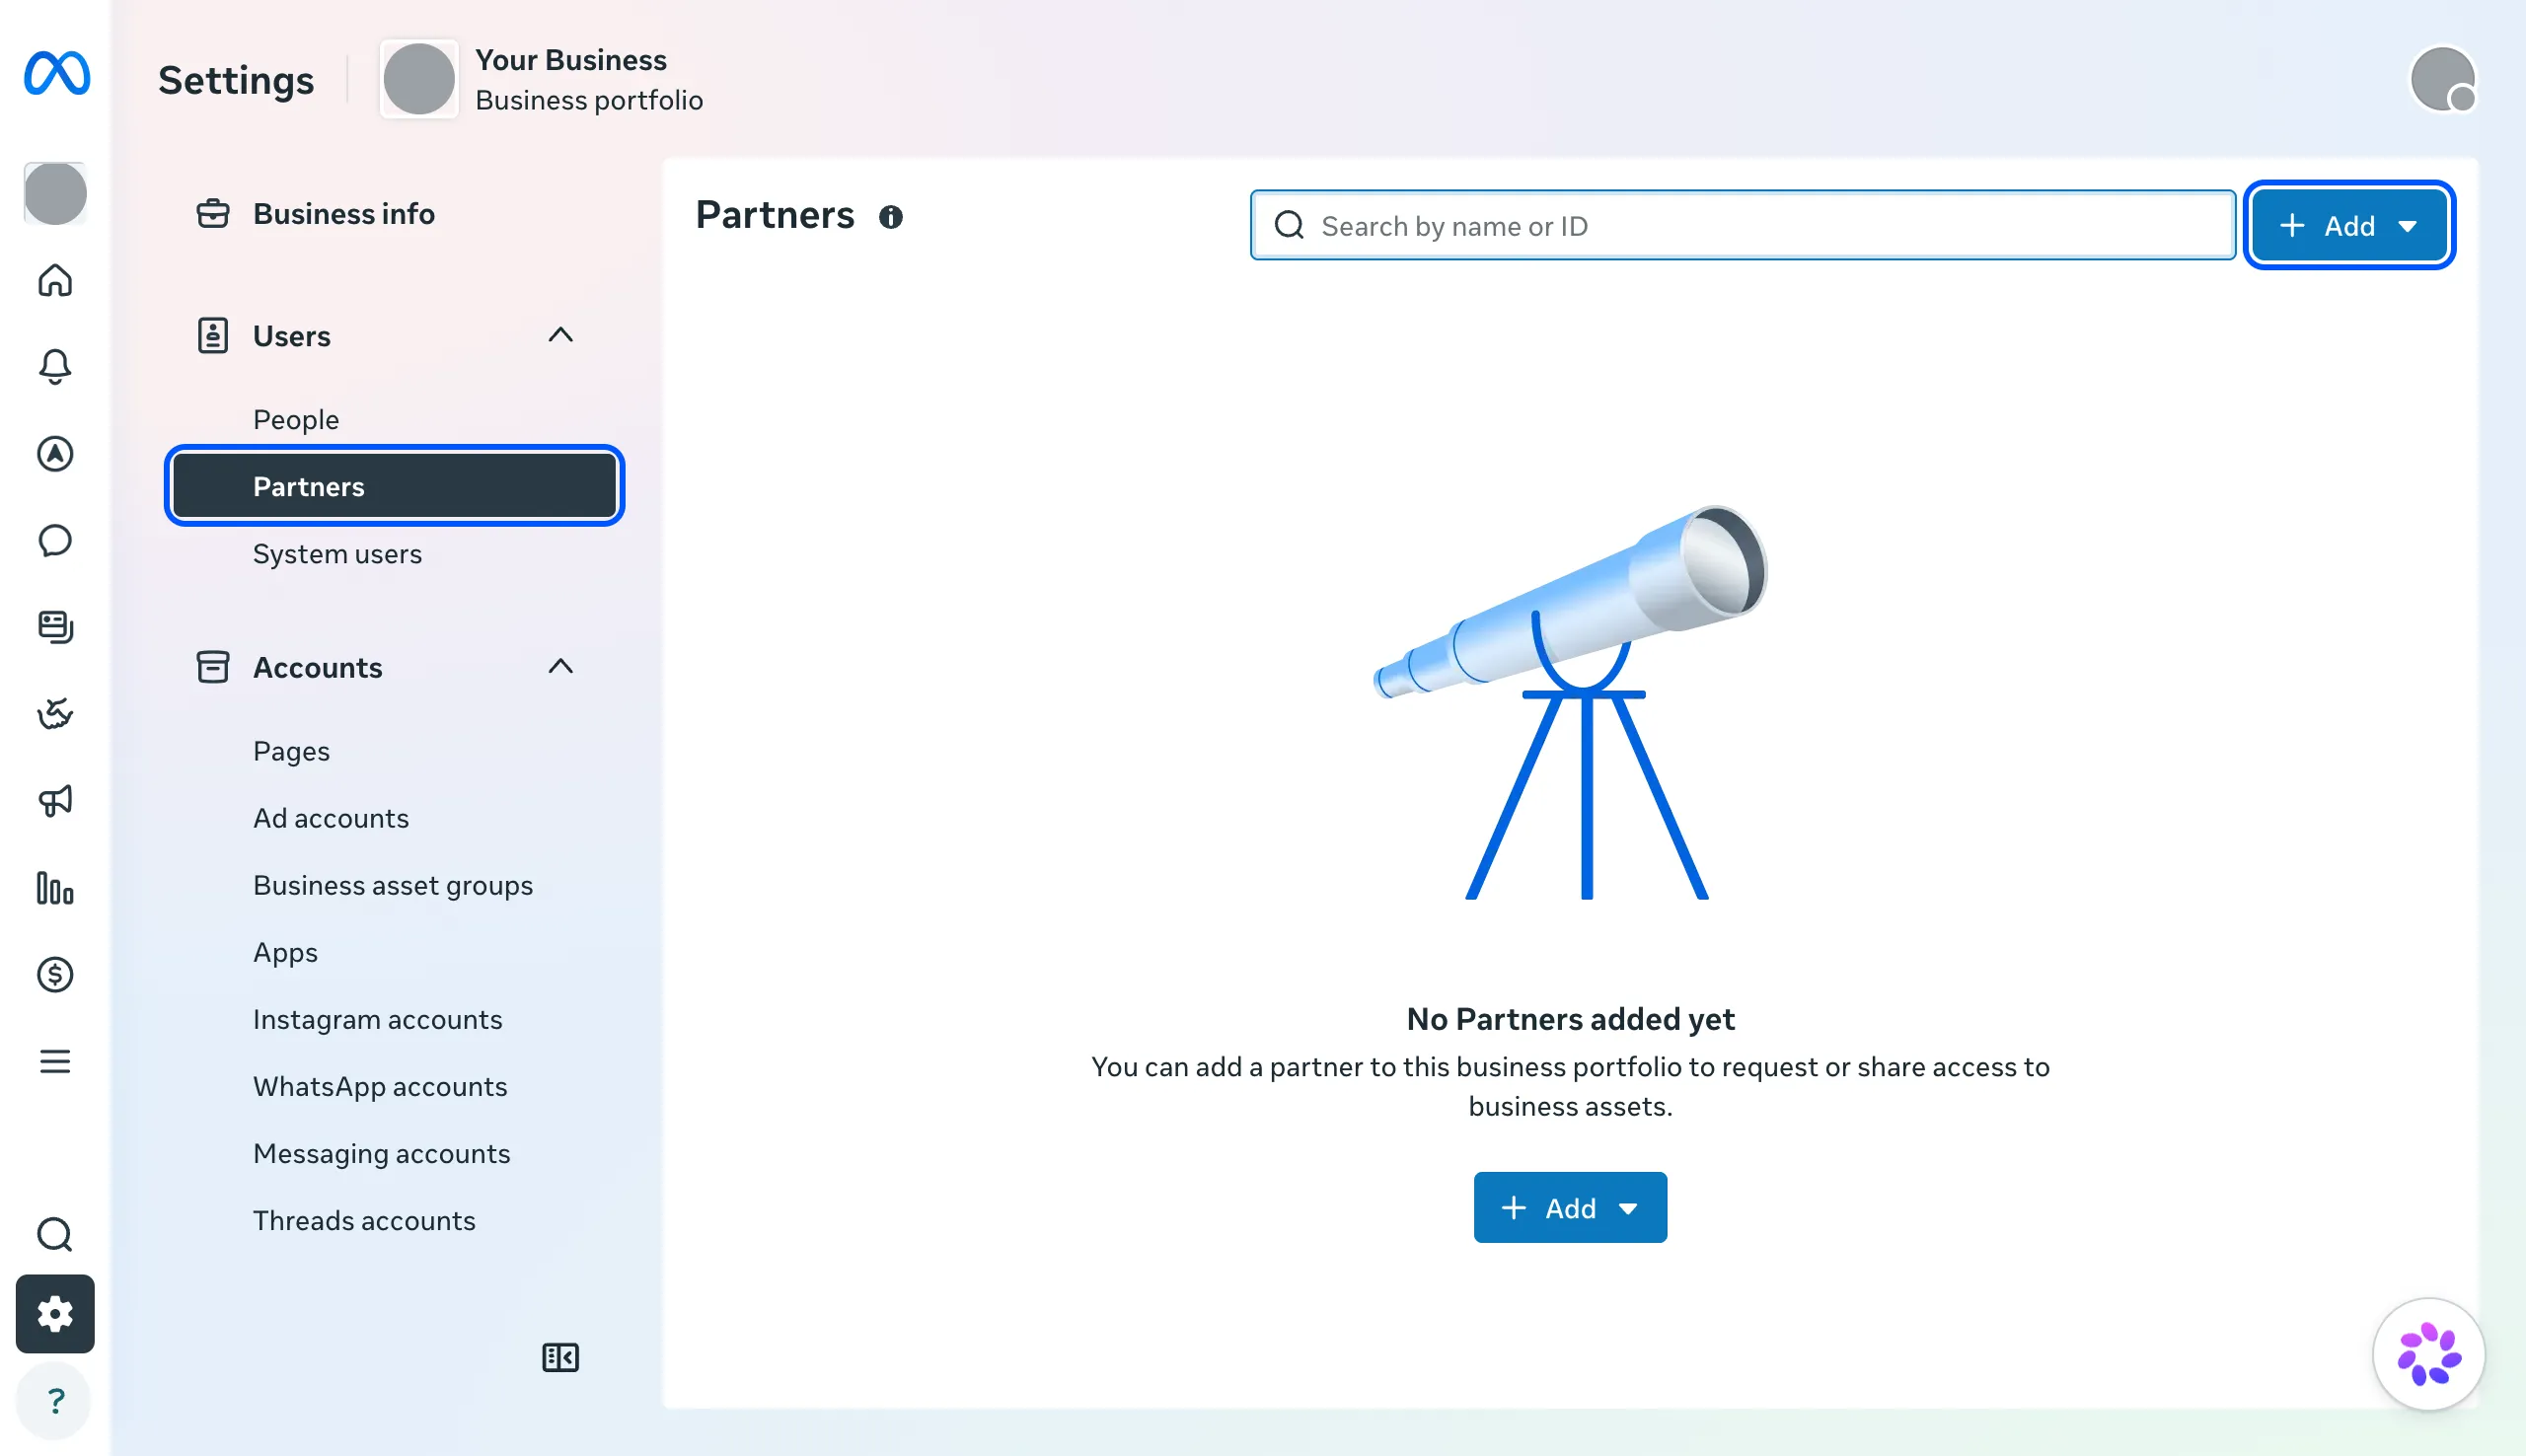Open the Add dropdown below empty state
This screenshot has width=2526, height=1456.
click(1570, 1208)
